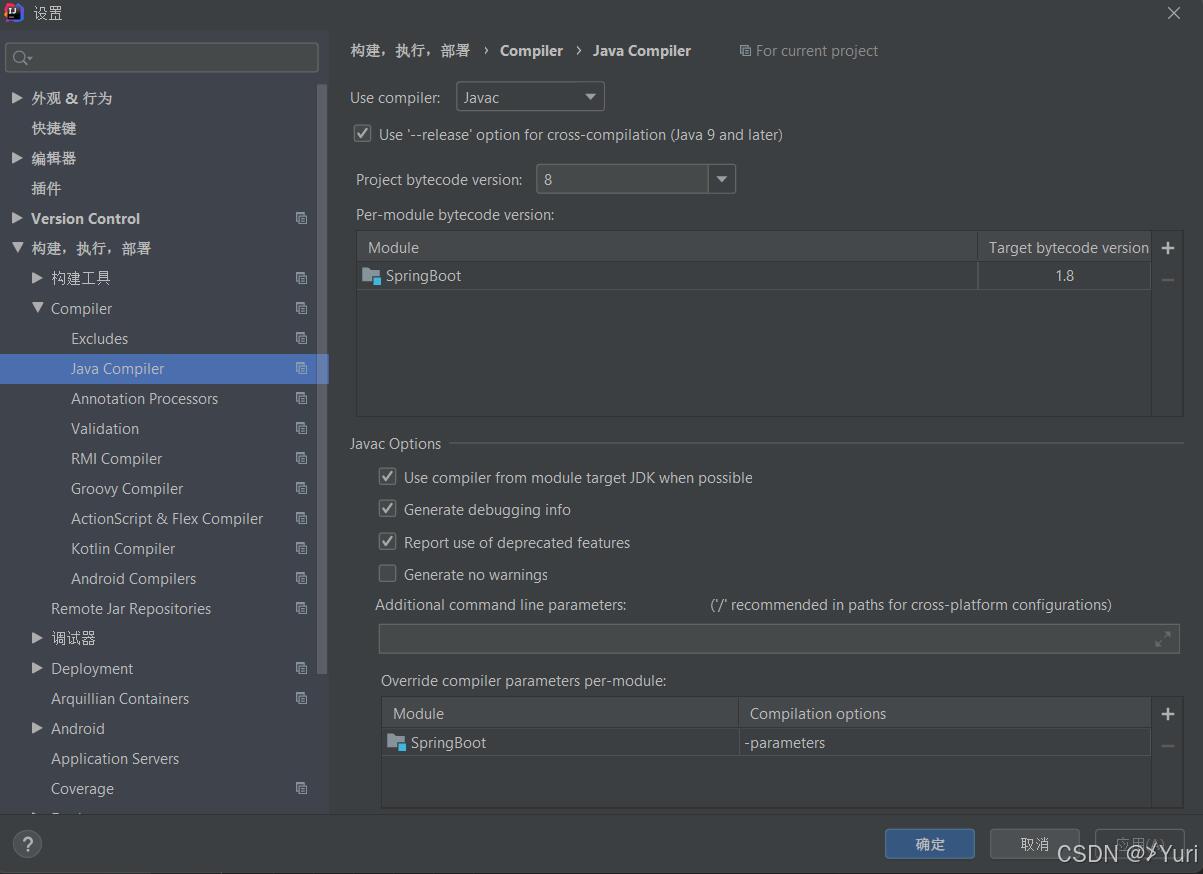Viewport: 1203px width, 874px height.
Task: Click the help question mark icon
Action: click(27, 844)
